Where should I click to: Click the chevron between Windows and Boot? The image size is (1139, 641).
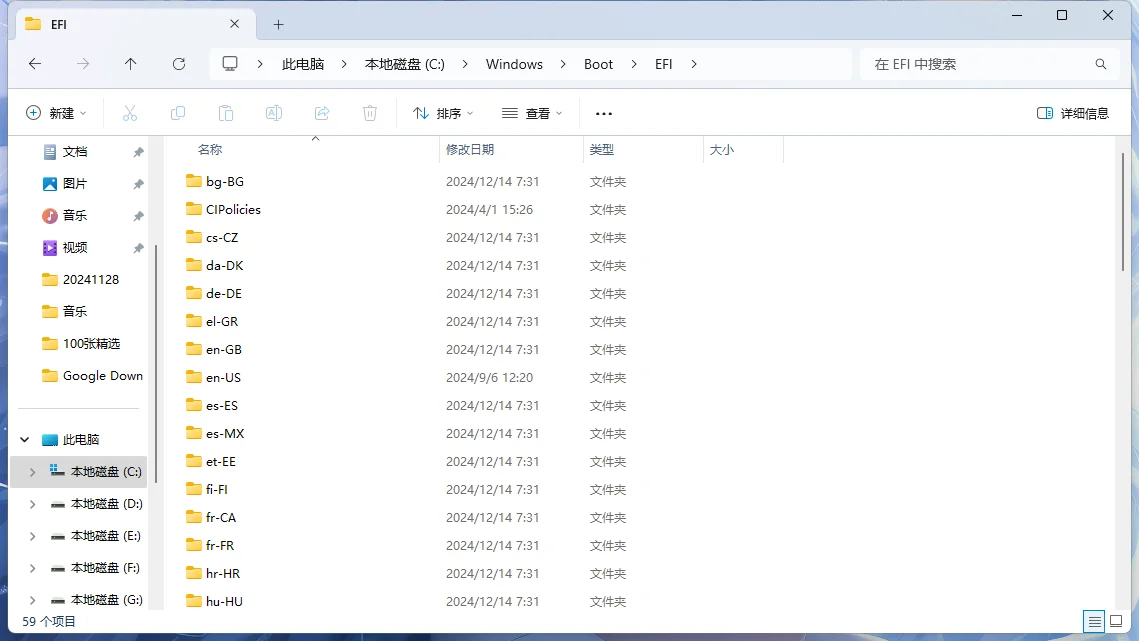tap(563, 64)
